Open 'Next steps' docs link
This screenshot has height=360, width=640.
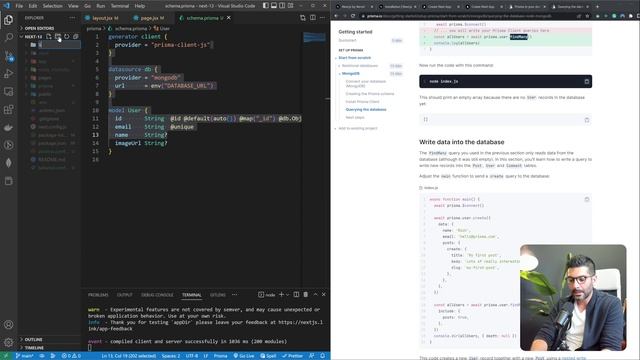point(355,117)
